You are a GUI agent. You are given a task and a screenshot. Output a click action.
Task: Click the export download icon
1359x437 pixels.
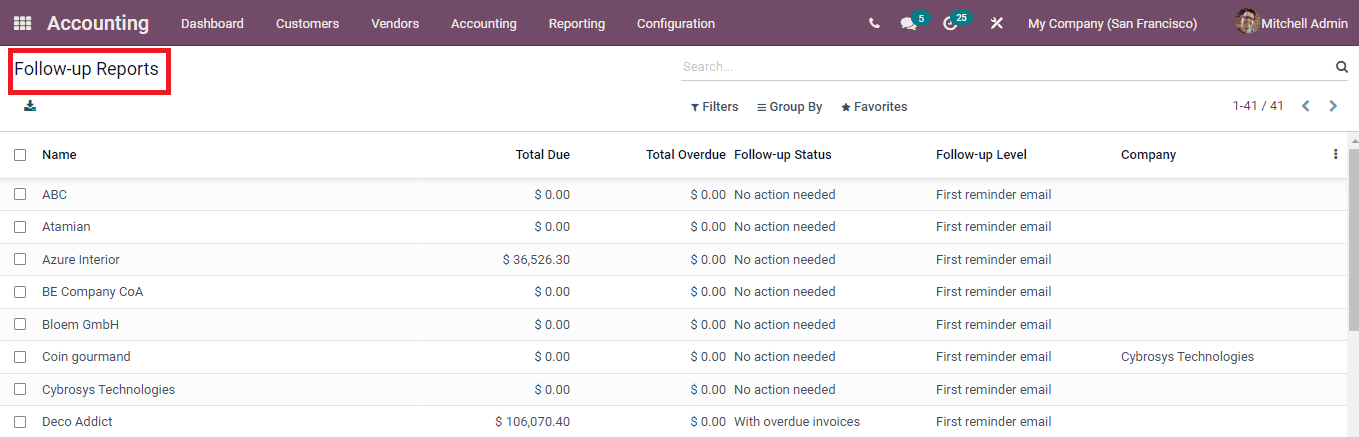[30, 105]
